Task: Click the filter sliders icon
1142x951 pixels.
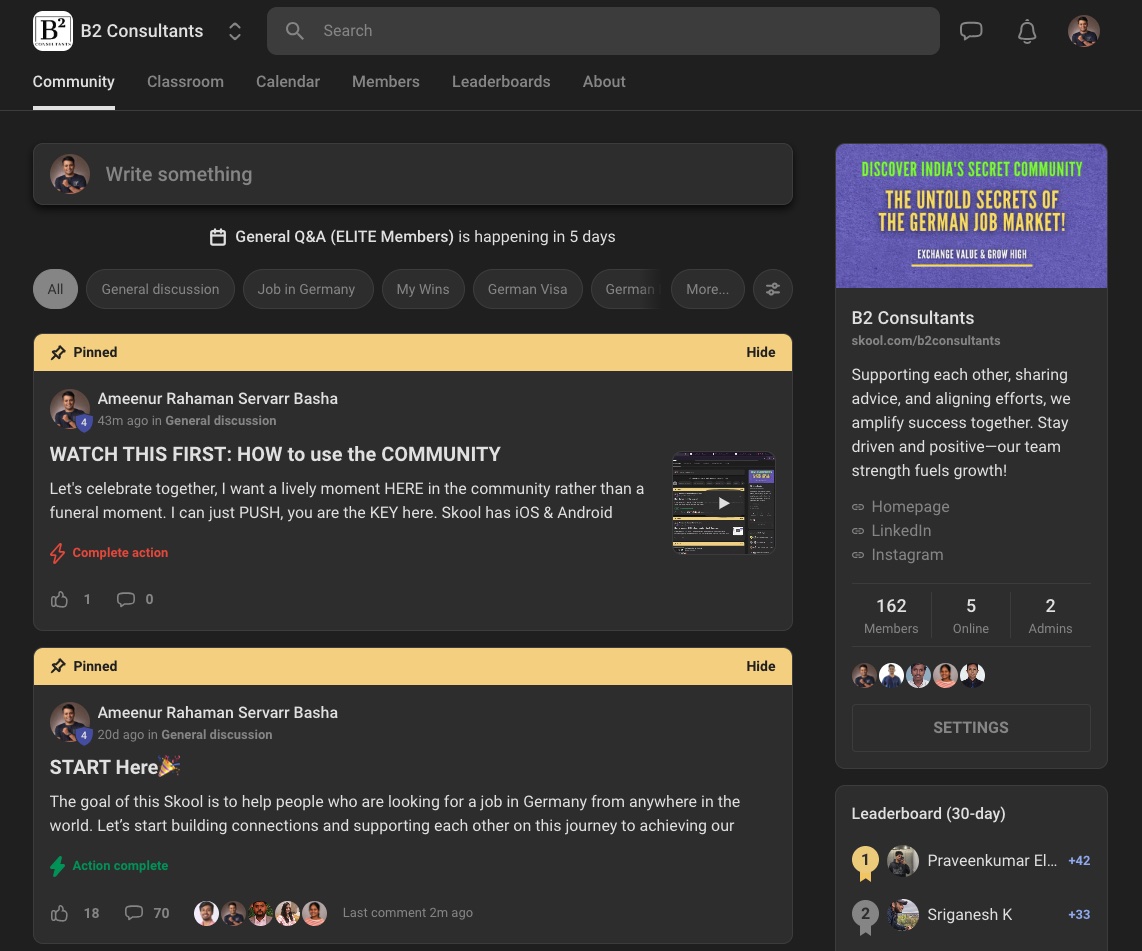Action: pos(772,289)
